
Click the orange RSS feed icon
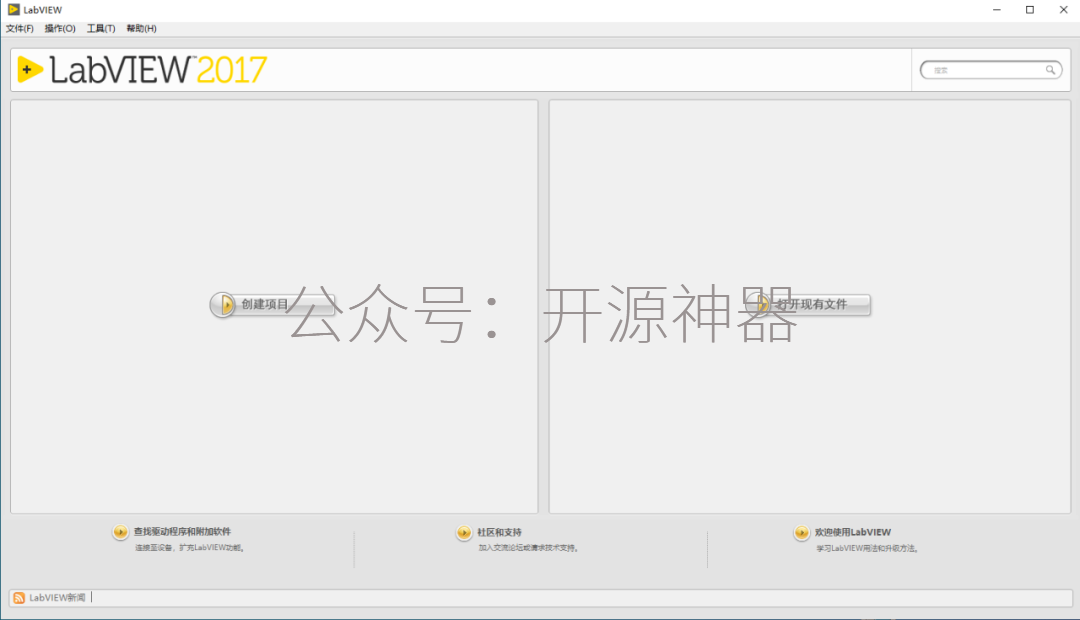tap(19, 597)
